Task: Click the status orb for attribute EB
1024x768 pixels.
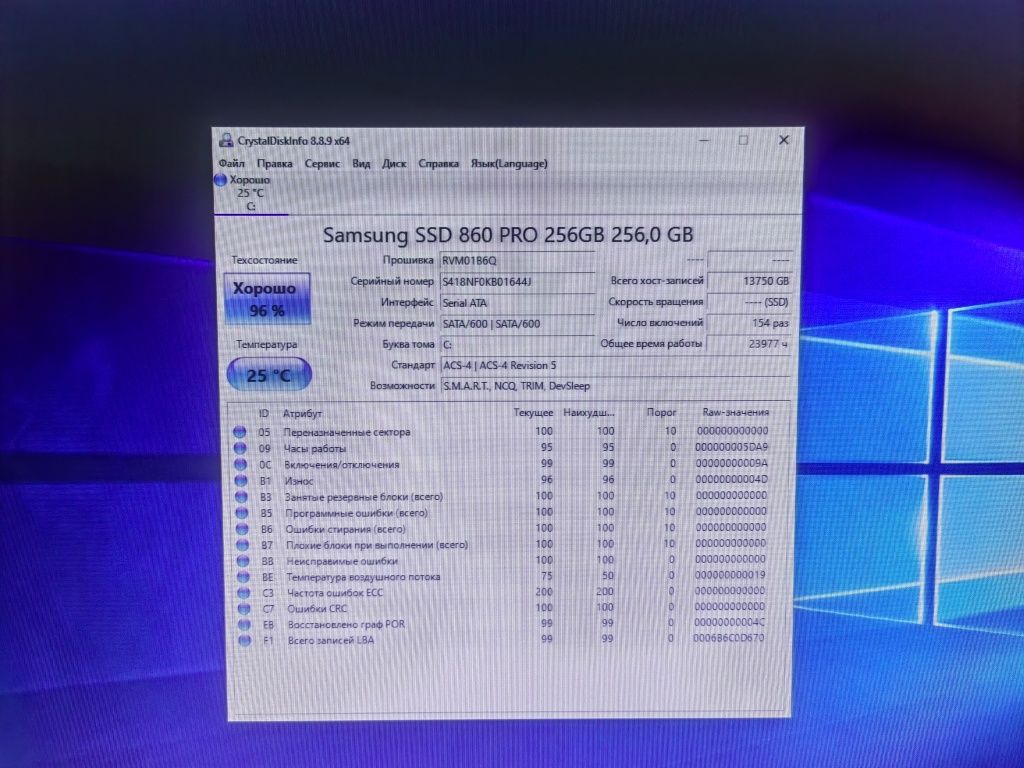Action: click(244, 624)
